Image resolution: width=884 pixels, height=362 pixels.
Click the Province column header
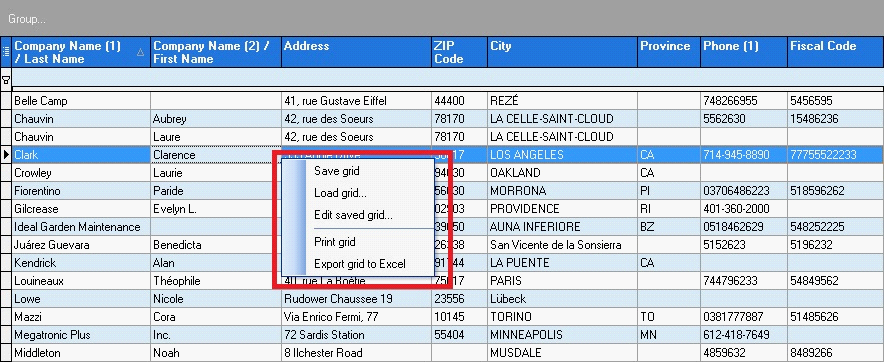pyautogui.click(x=669, y=52)
